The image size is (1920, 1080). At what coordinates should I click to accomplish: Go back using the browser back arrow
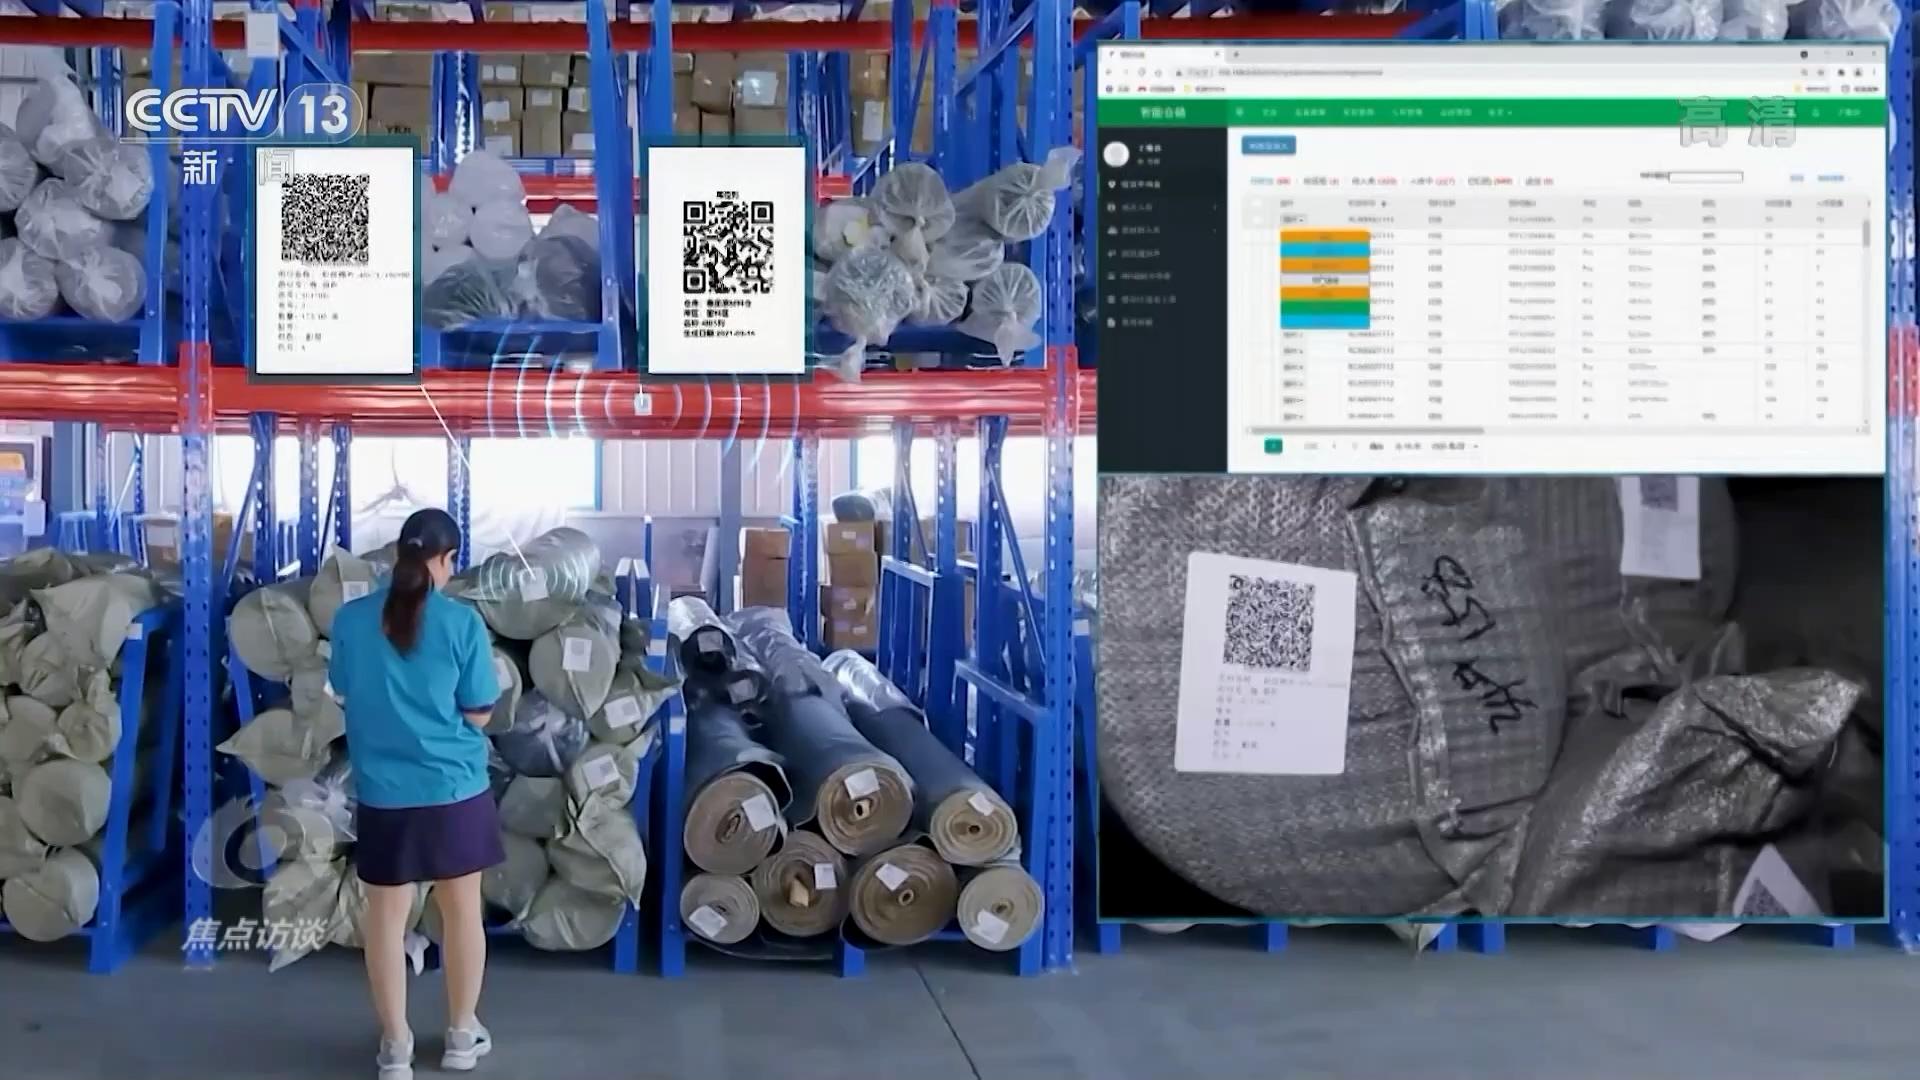[1109, 72]
